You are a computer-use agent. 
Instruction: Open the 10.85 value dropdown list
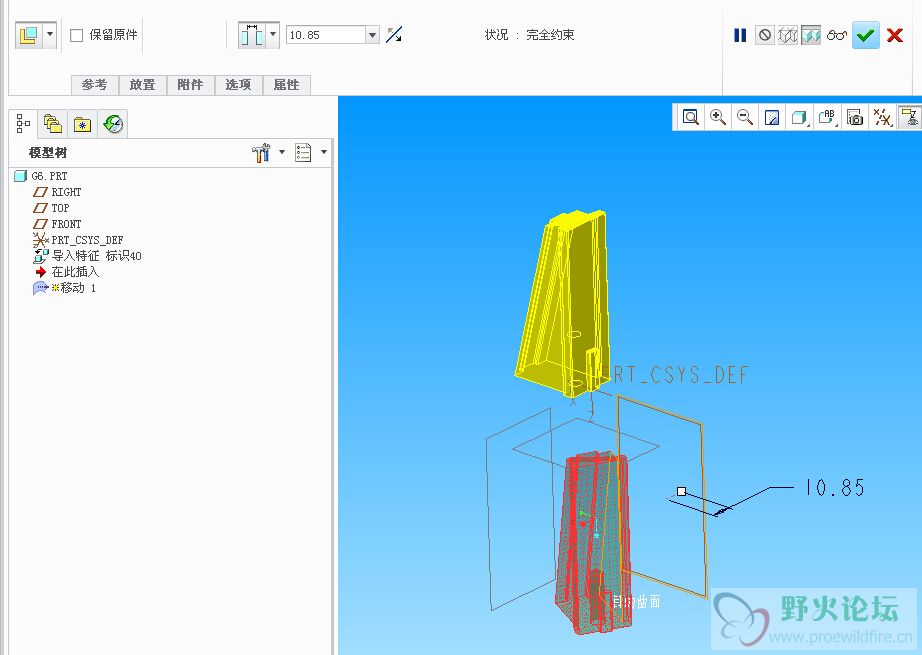click(372, 35)
